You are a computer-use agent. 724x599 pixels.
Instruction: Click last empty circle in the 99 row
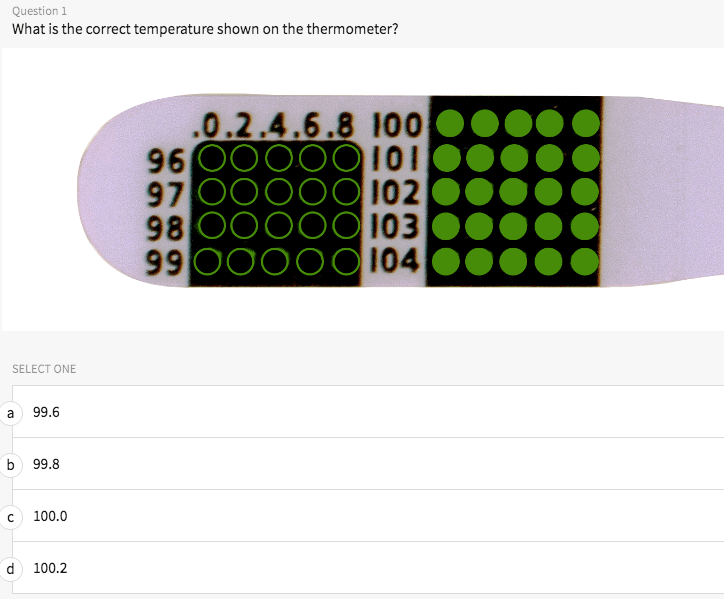(346, 262)
